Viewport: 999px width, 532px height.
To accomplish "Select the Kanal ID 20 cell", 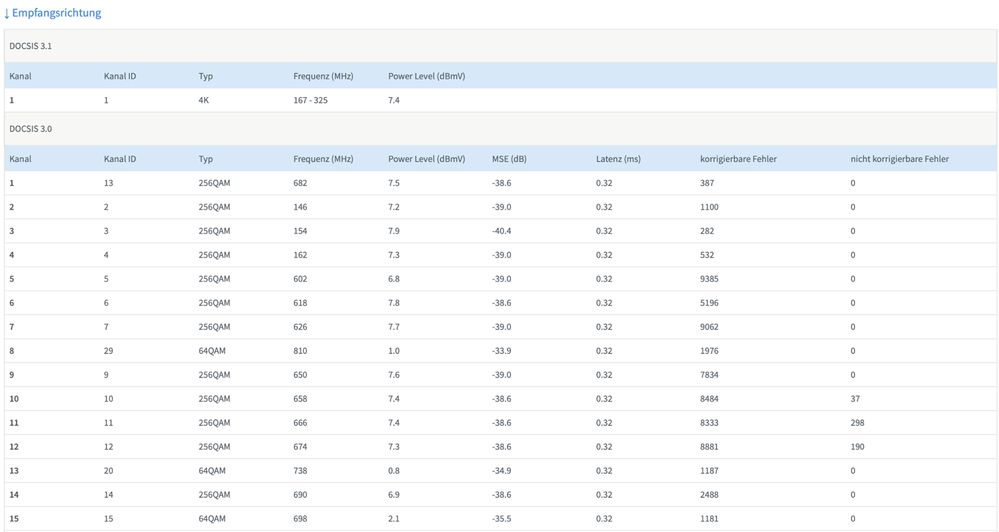I will tap(110, 471).
